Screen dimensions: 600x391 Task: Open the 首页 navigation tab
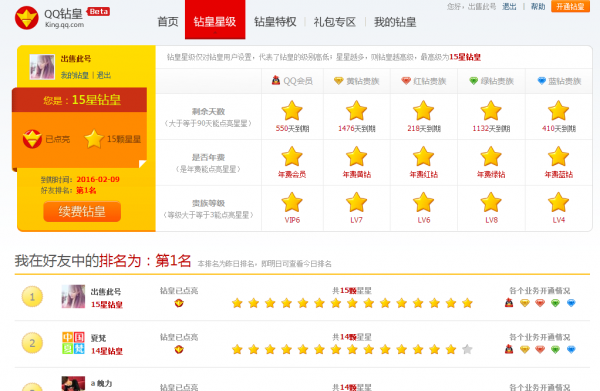[168, 22]
